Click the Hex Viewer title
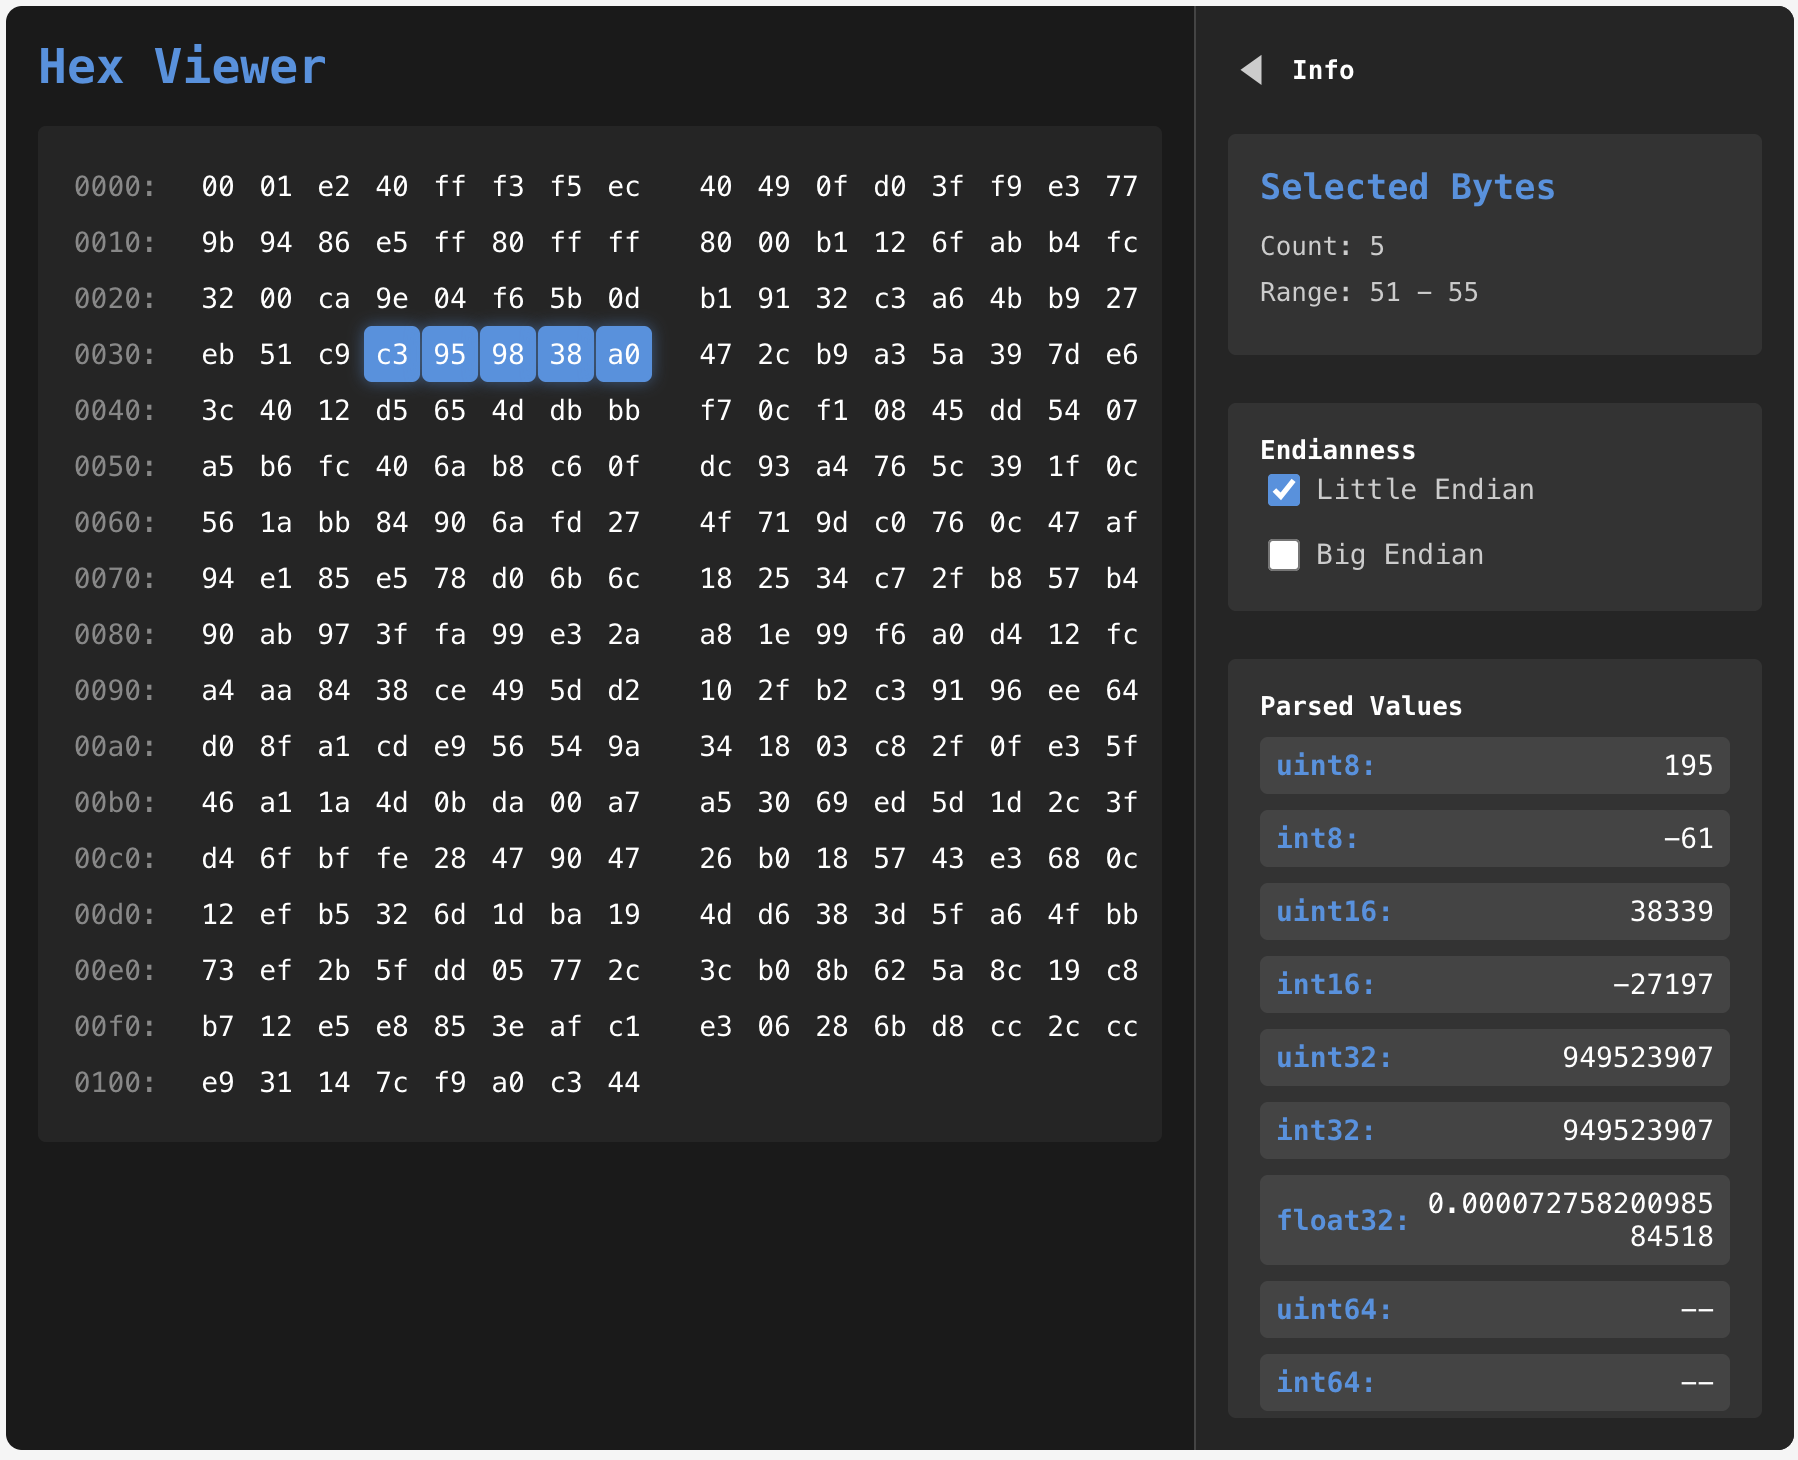1798x1460 pixels. pyautogui.click(x=182, y=67)
